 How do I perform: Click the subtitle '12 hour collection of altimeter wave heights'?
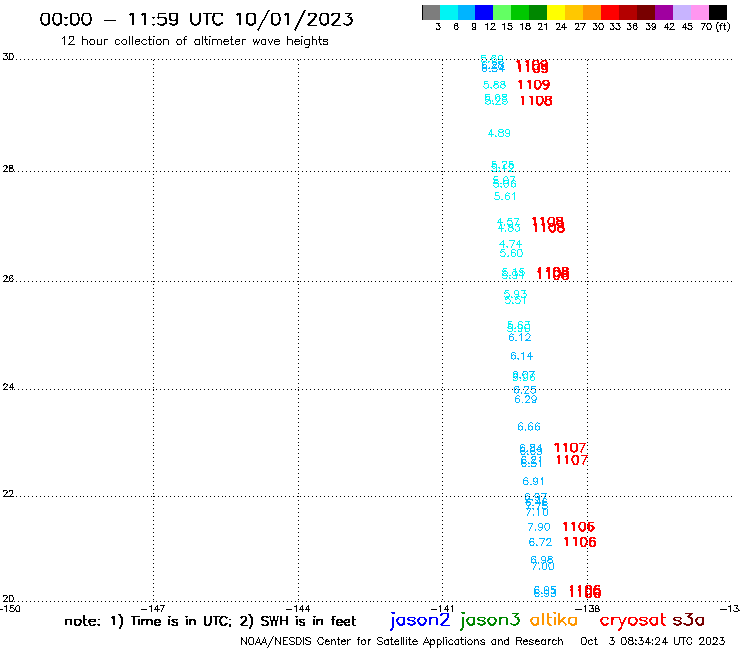194,41
